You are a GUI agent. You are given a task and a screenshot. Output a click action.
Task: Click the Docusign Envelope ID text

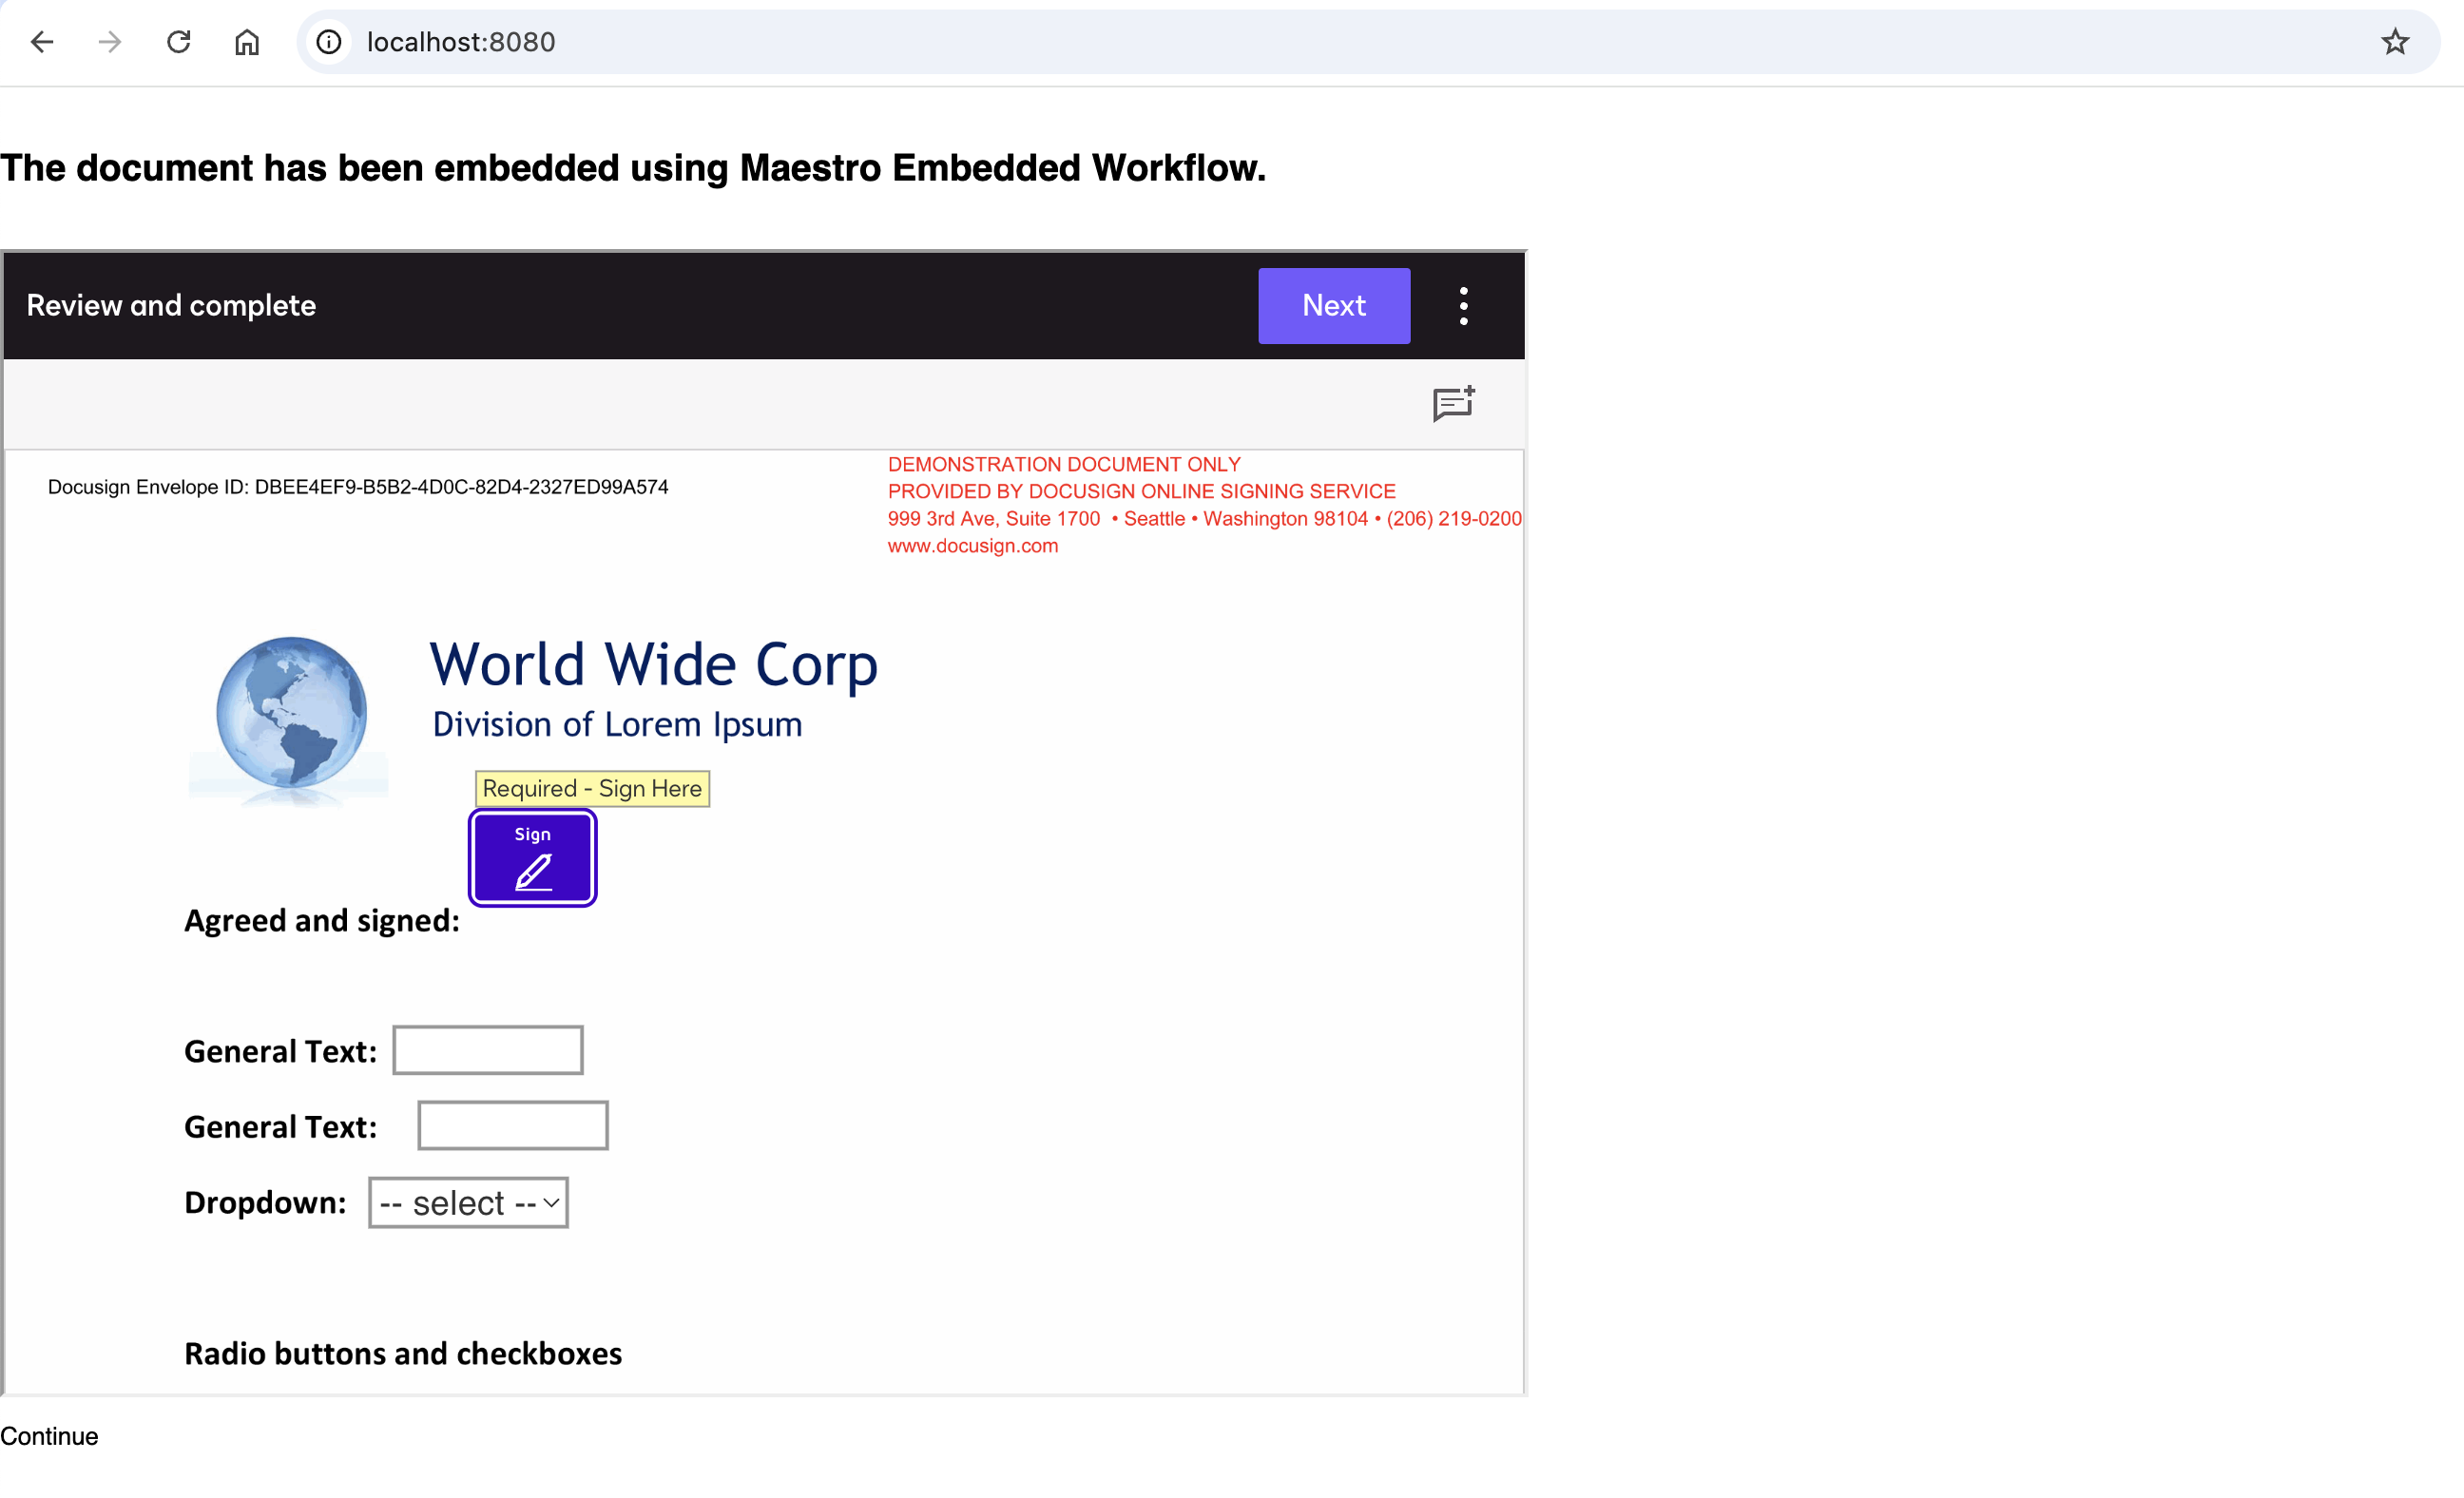pos(358,487)
